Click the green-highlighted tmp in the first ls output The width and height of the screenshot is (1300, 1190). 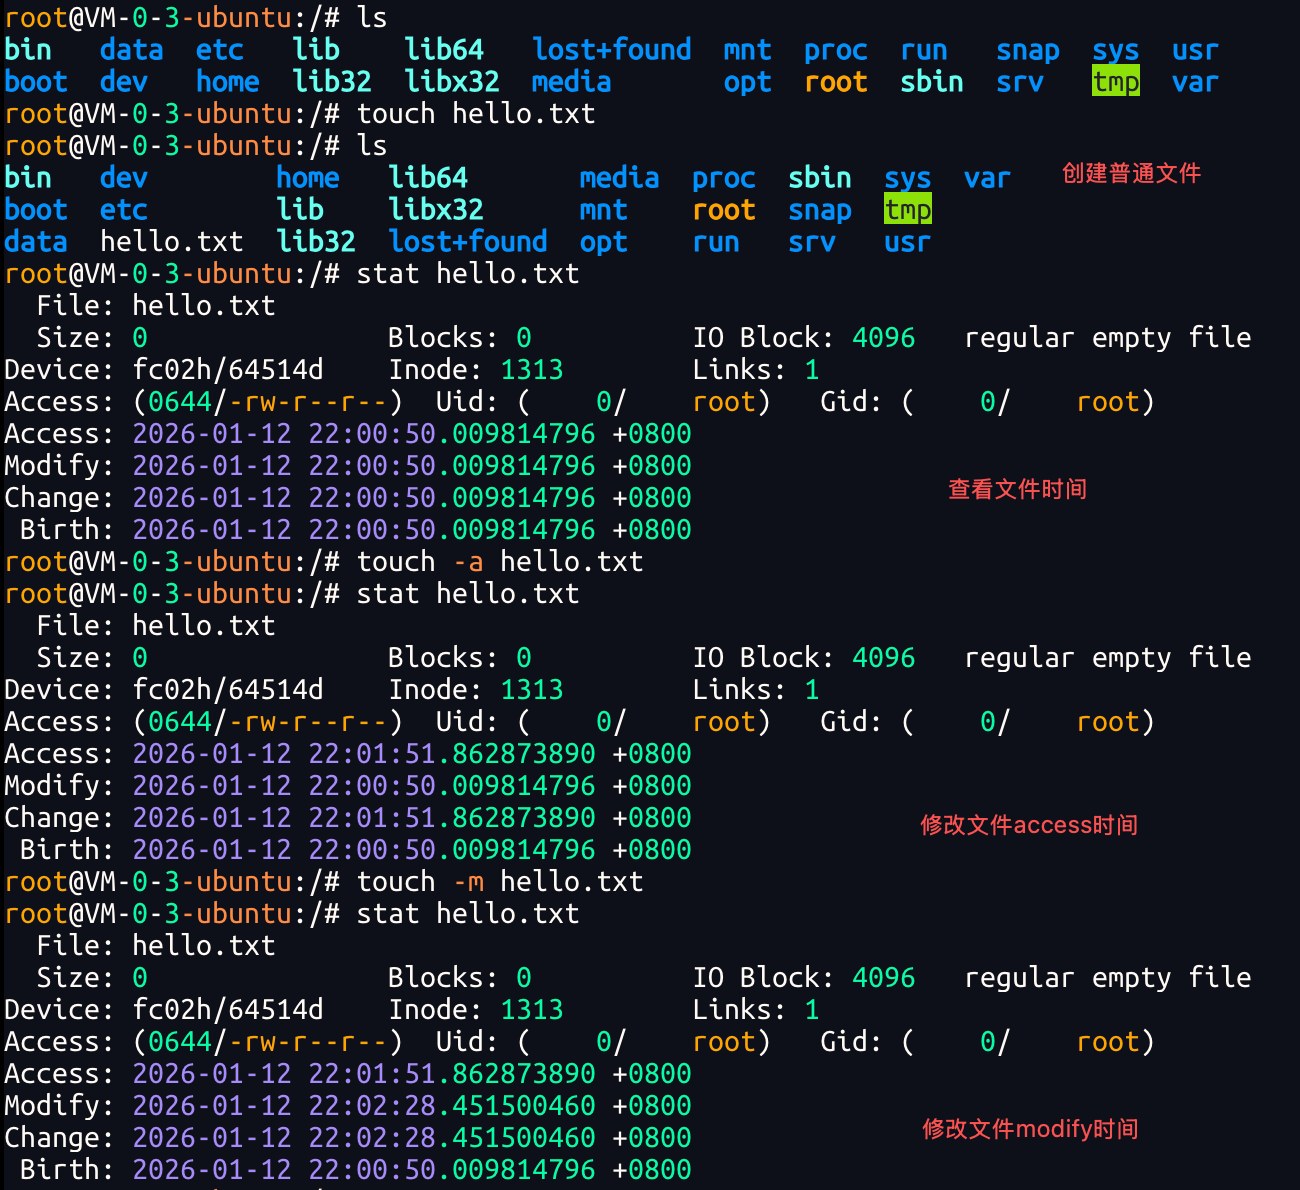1115,82
